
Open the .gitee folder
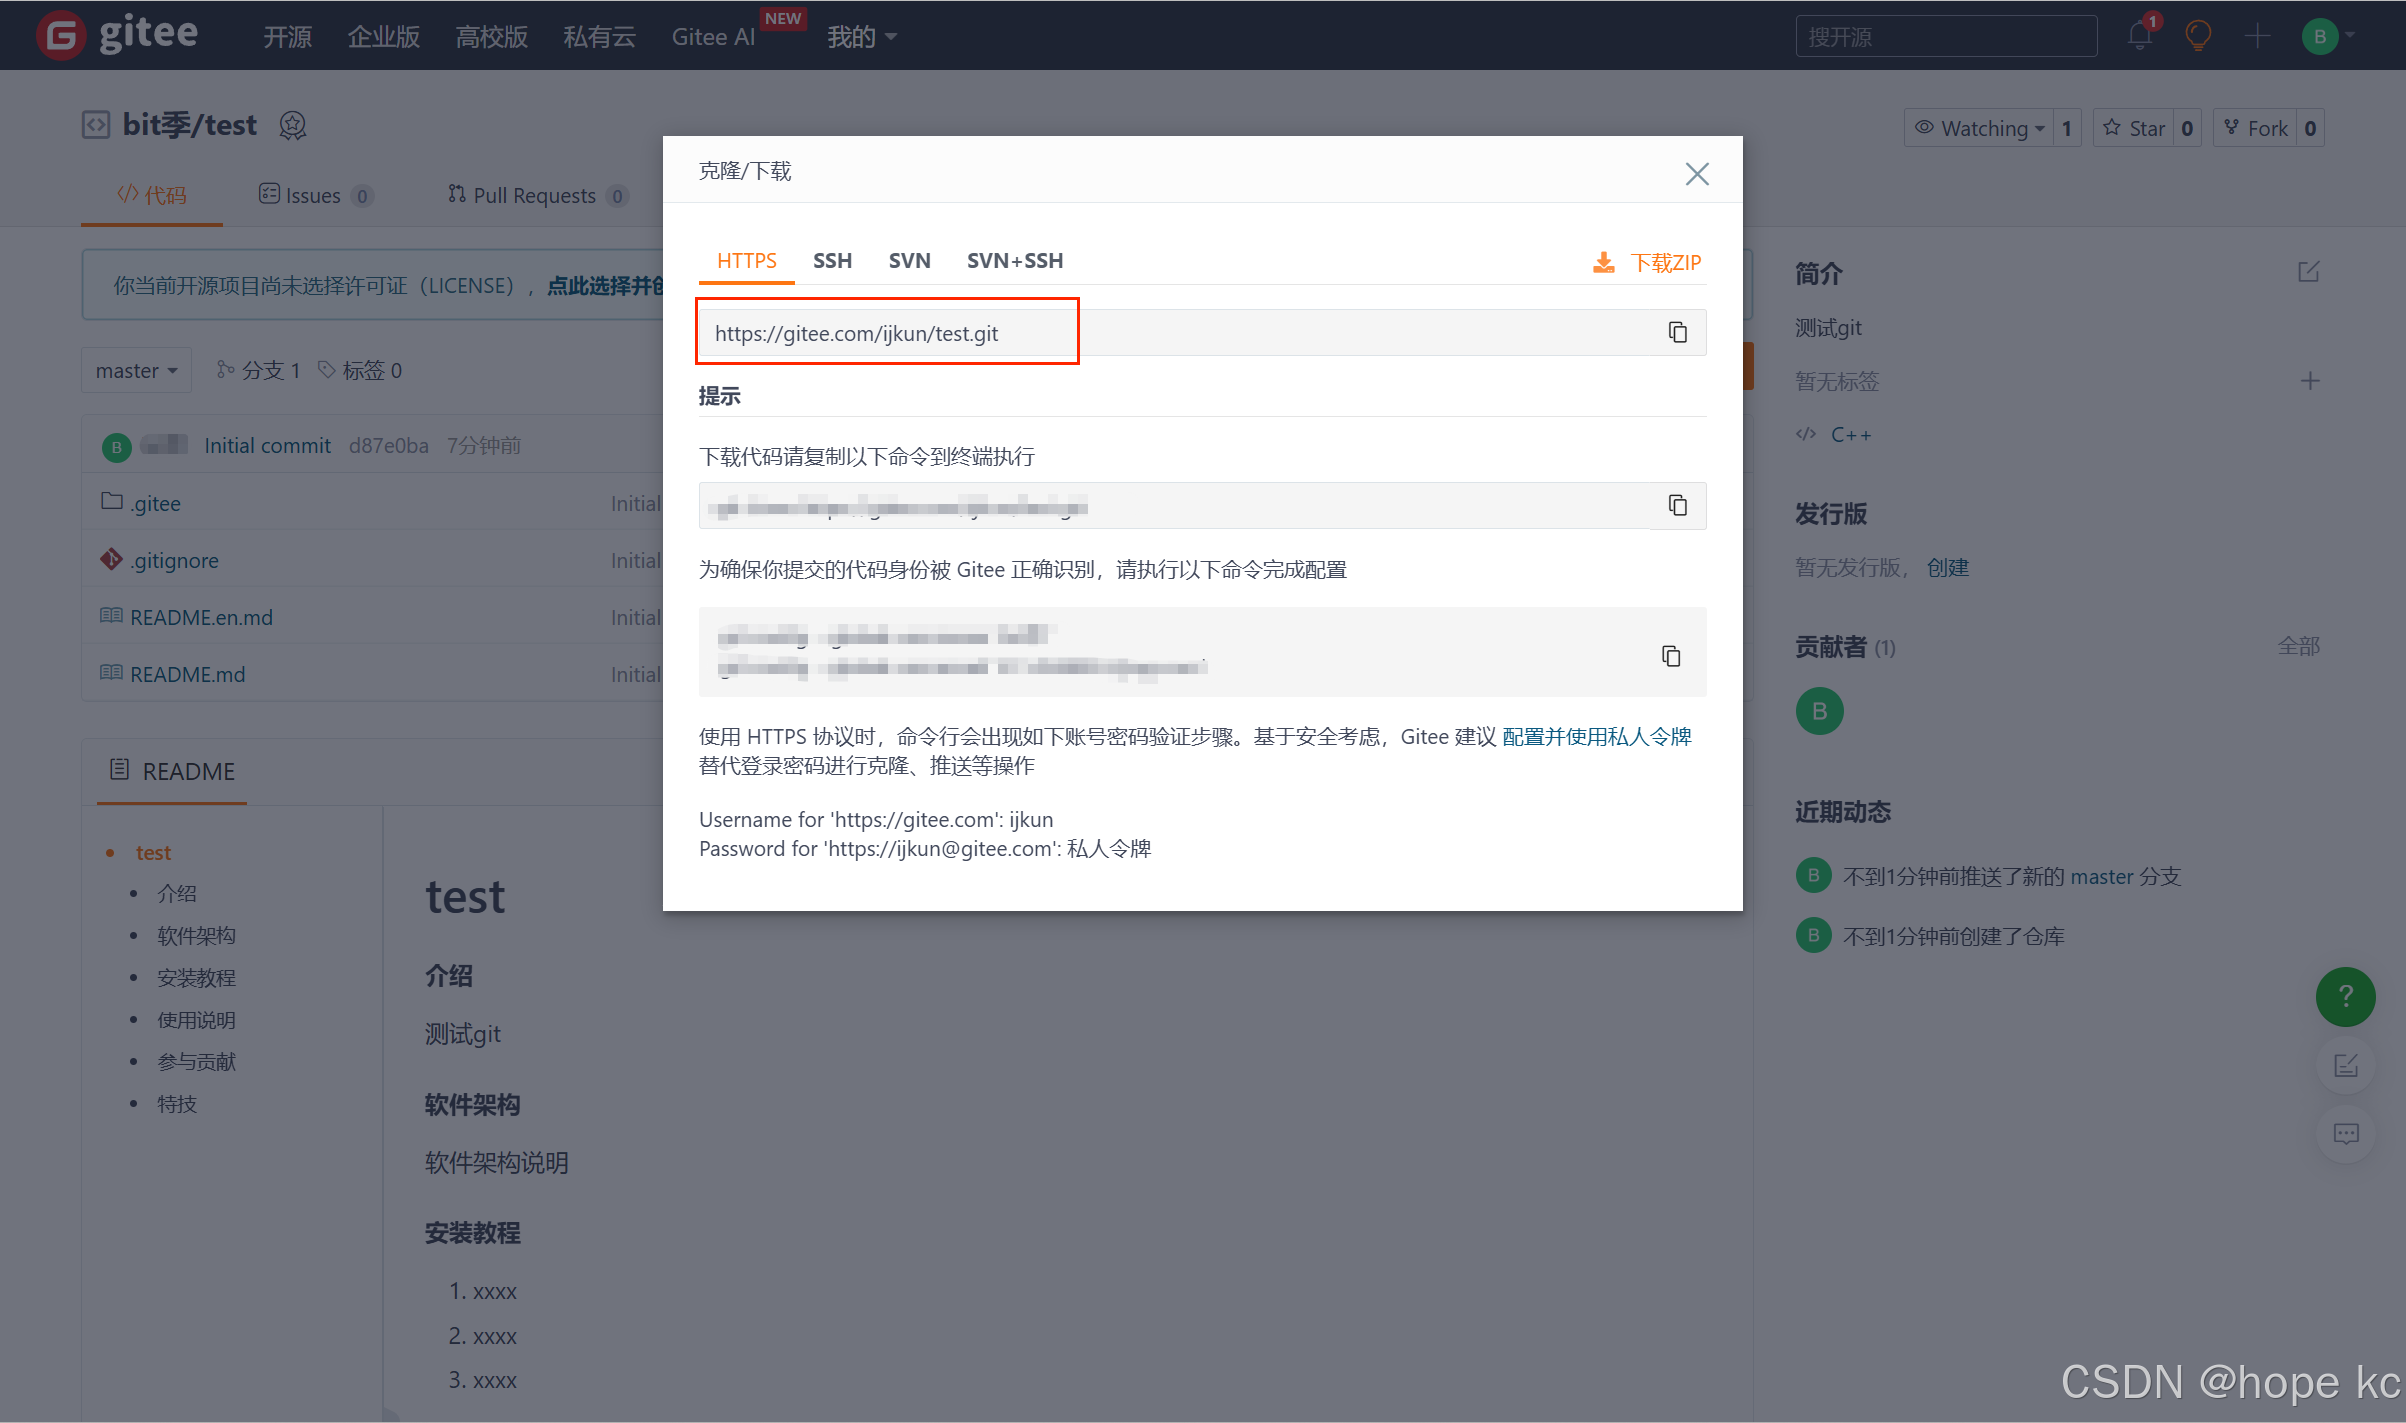tap(156, 503)
